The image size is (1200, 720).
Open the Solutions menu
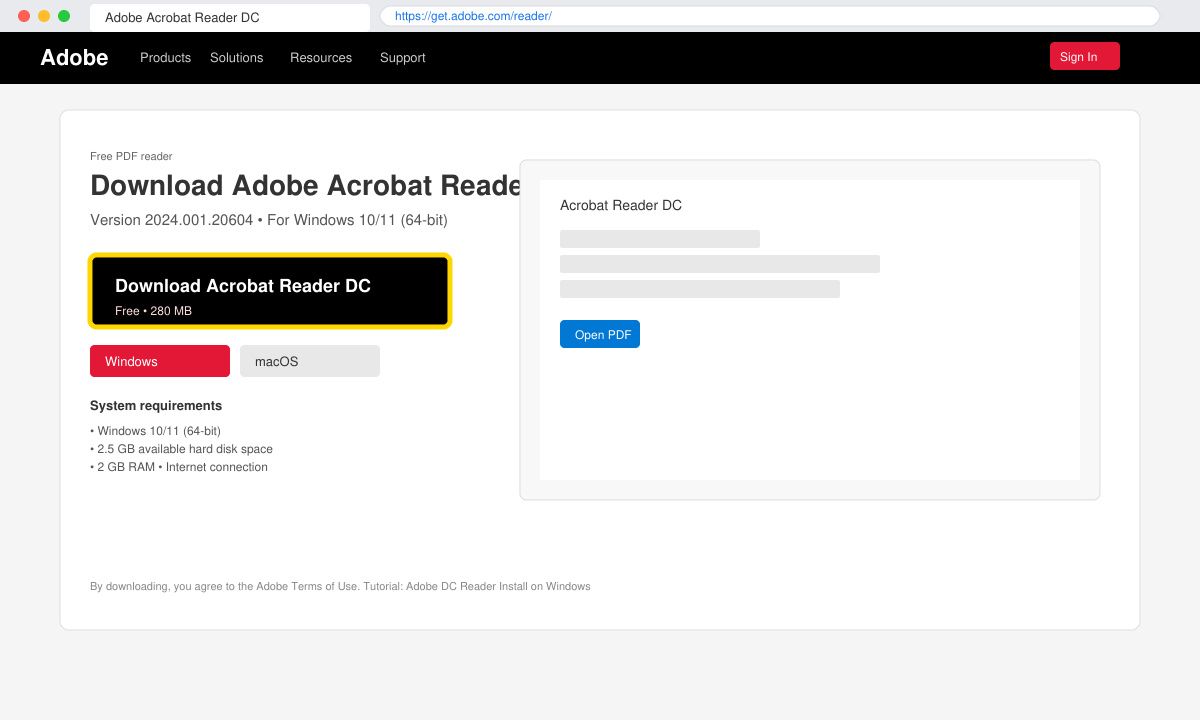236,58
